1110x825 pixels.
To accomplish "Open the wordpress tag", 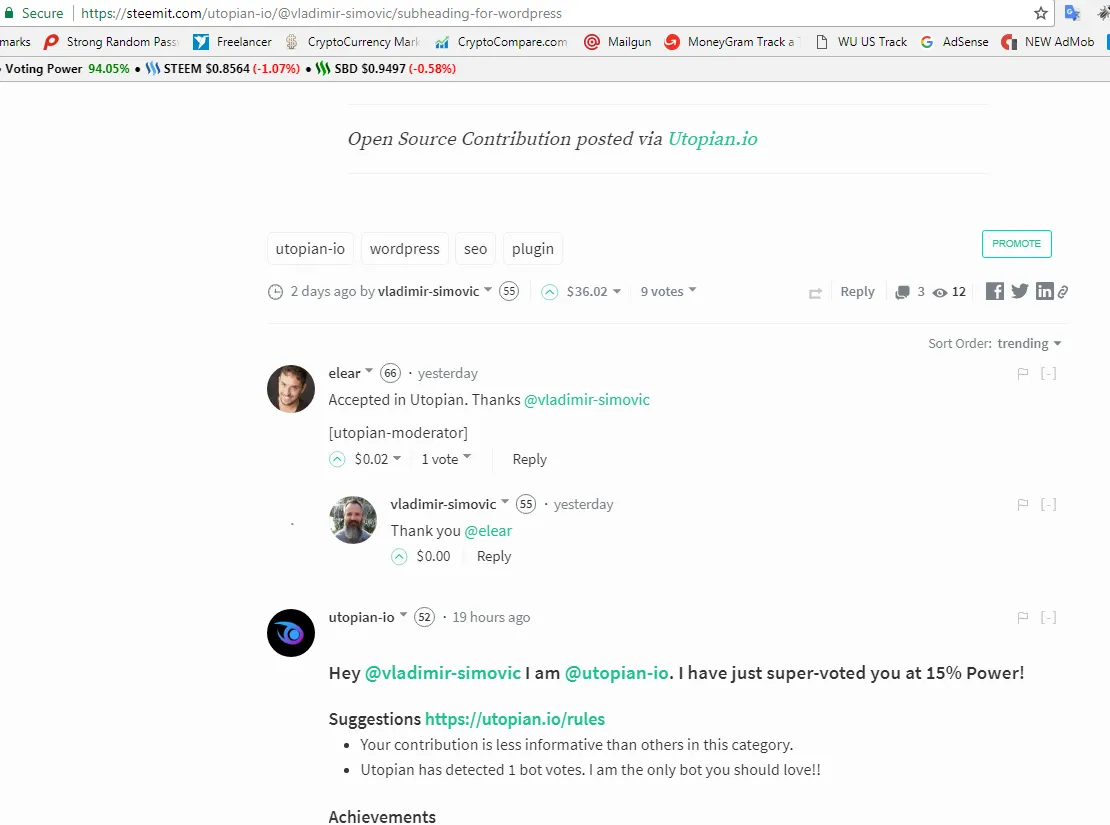I will coord(404,249).
